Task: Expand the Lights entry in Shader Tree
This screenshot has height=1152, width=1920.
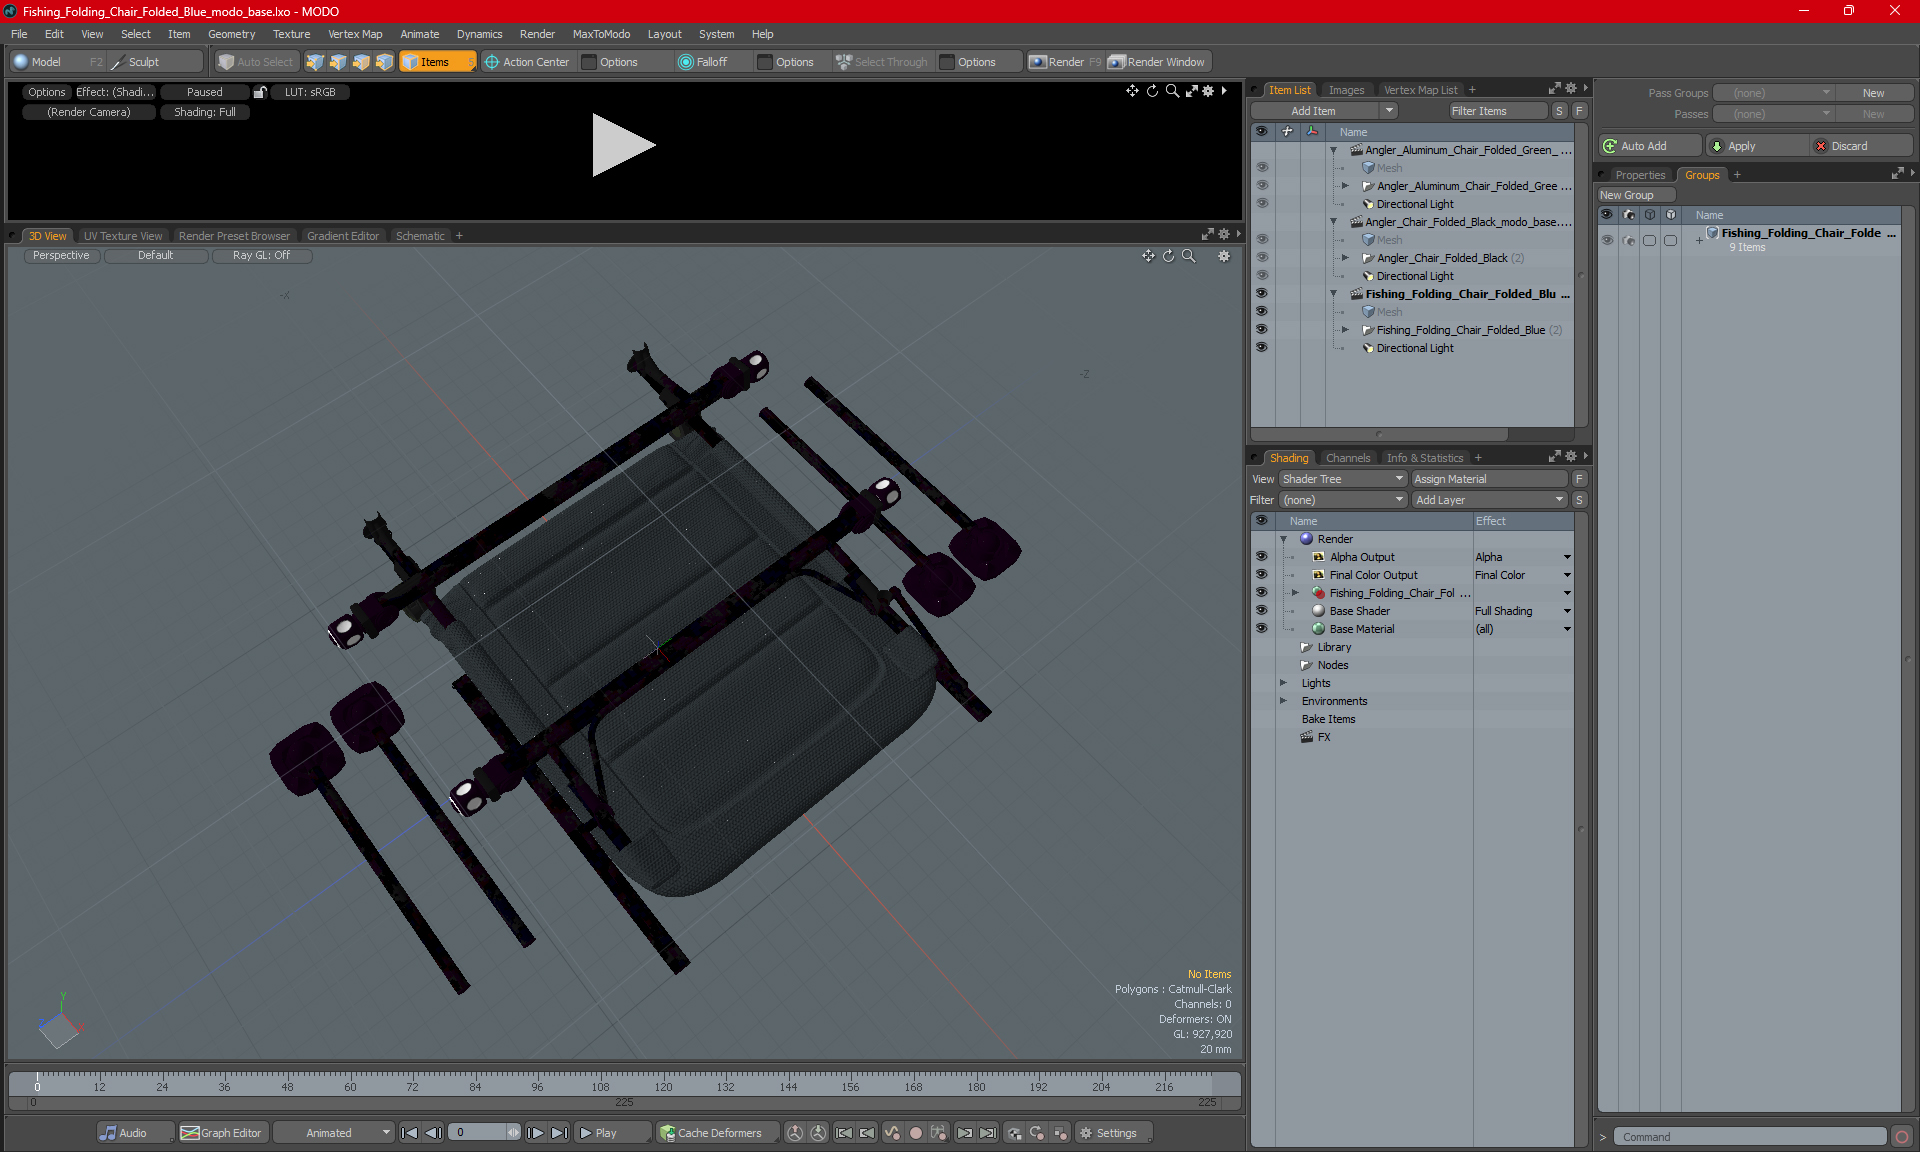Action: point(1283,683)
